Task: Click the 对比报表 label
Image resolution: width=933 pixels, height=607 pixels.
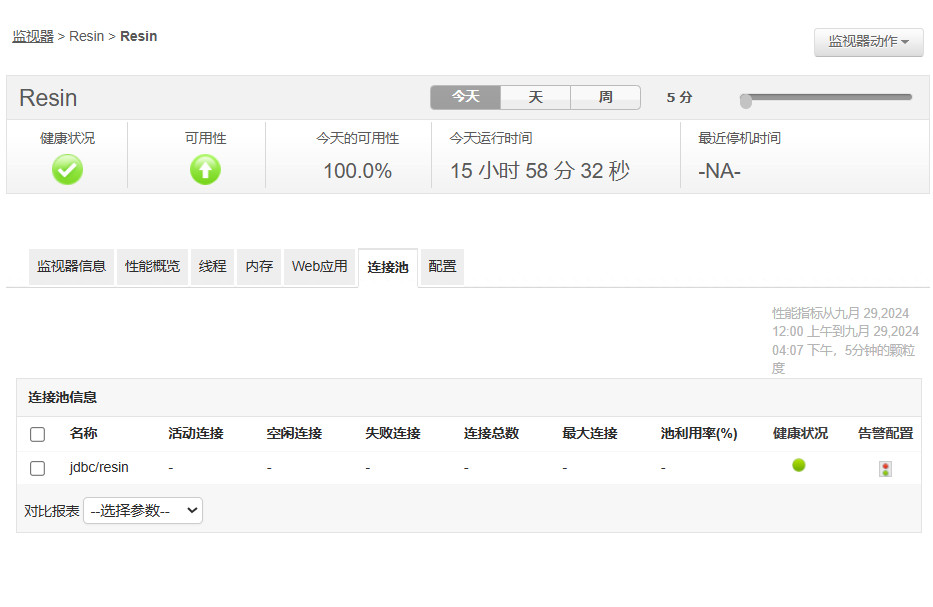Action: [x=52, y=511]
